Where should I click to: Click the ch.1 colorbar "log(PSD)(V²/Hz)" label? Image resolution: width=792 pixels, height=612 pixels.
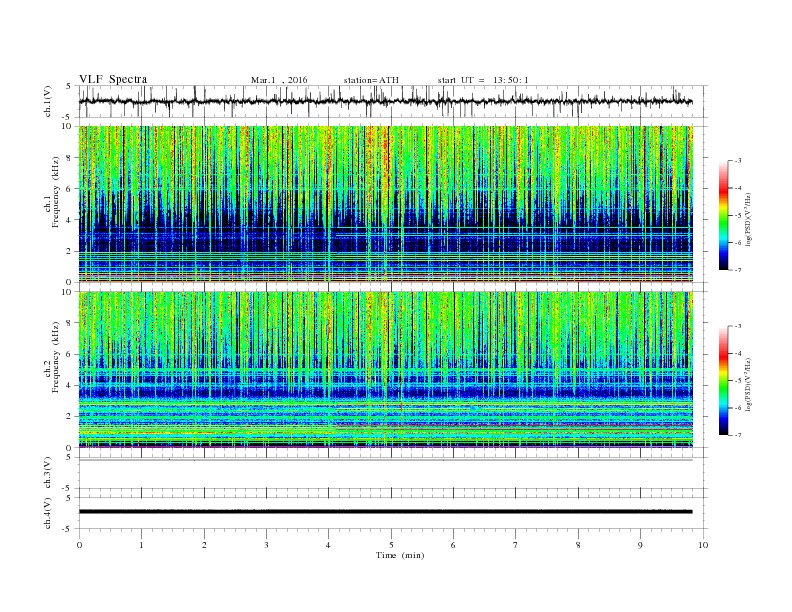[748, 219]
